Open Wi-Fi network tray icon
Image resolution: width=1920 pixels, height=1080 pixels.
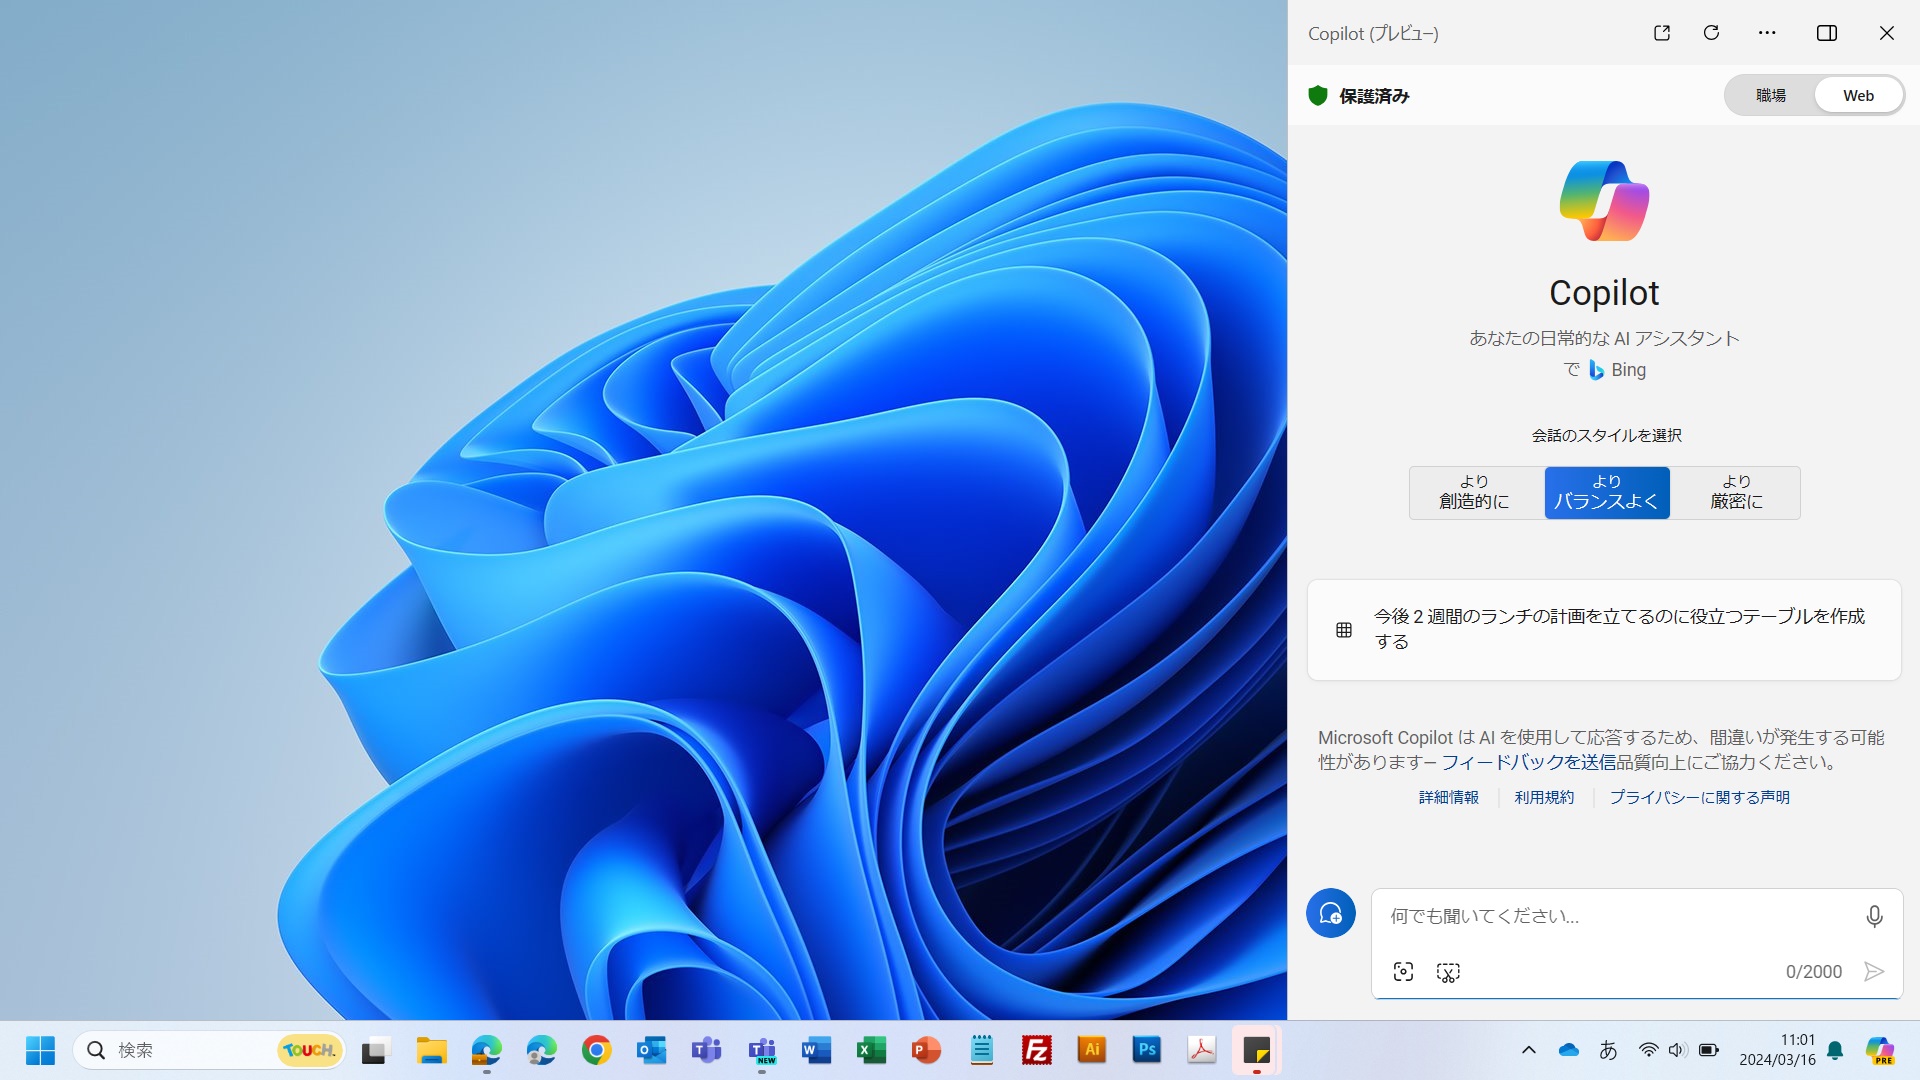point(1648,1050)
